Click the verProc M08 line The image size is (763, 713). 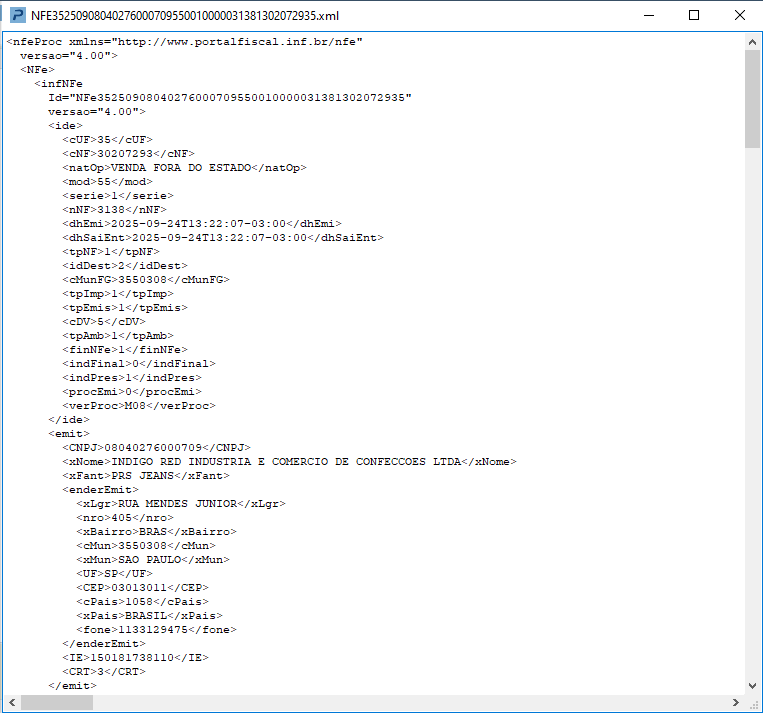coord(139,406)
